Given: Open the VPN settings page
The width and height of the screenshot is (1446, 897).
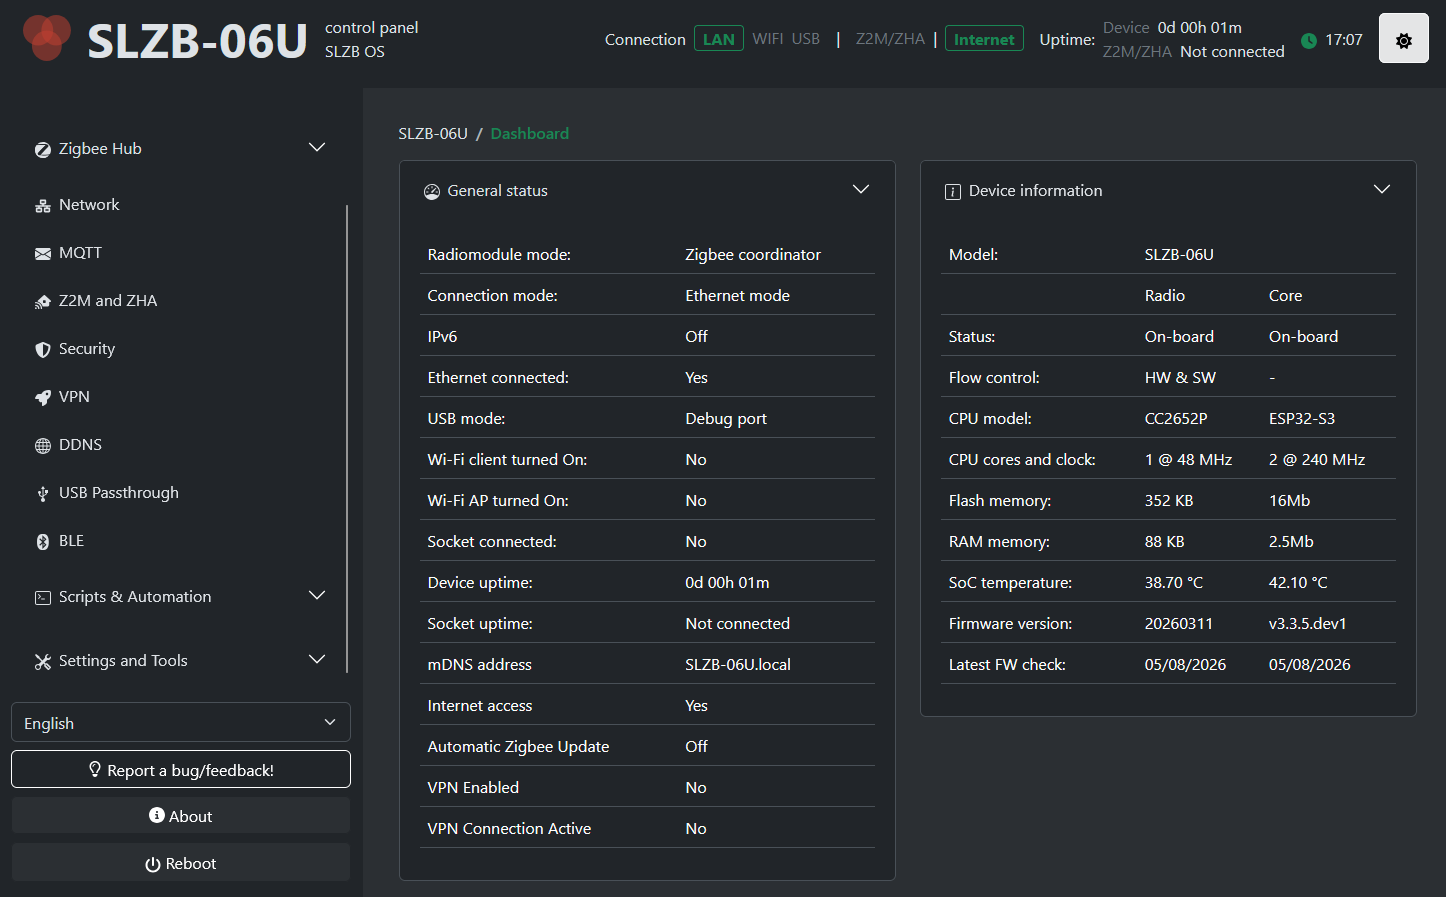Looking at the screenshot, I should [x=74, y=397].
